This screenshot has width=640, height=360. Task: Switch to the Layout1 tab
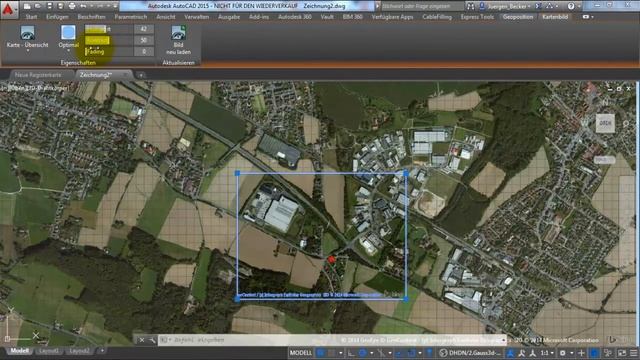pos(49,351)
